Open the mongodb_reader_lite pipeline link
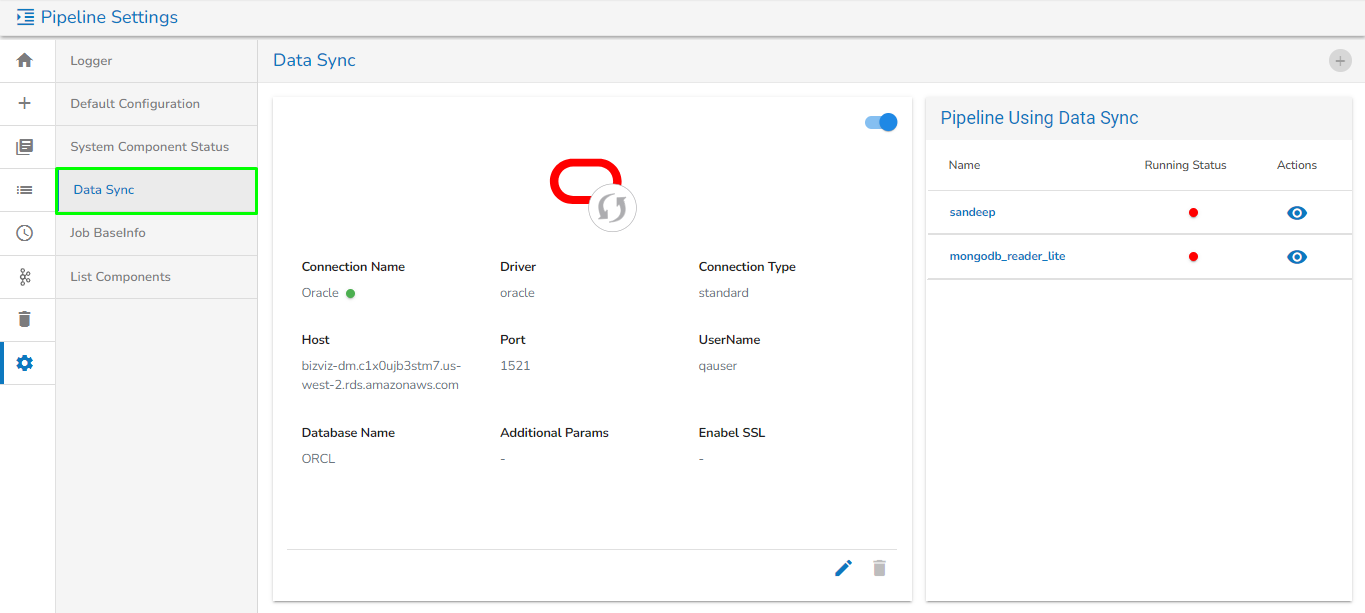The width and height of the screenshot is (1365, 613). 1007,256
